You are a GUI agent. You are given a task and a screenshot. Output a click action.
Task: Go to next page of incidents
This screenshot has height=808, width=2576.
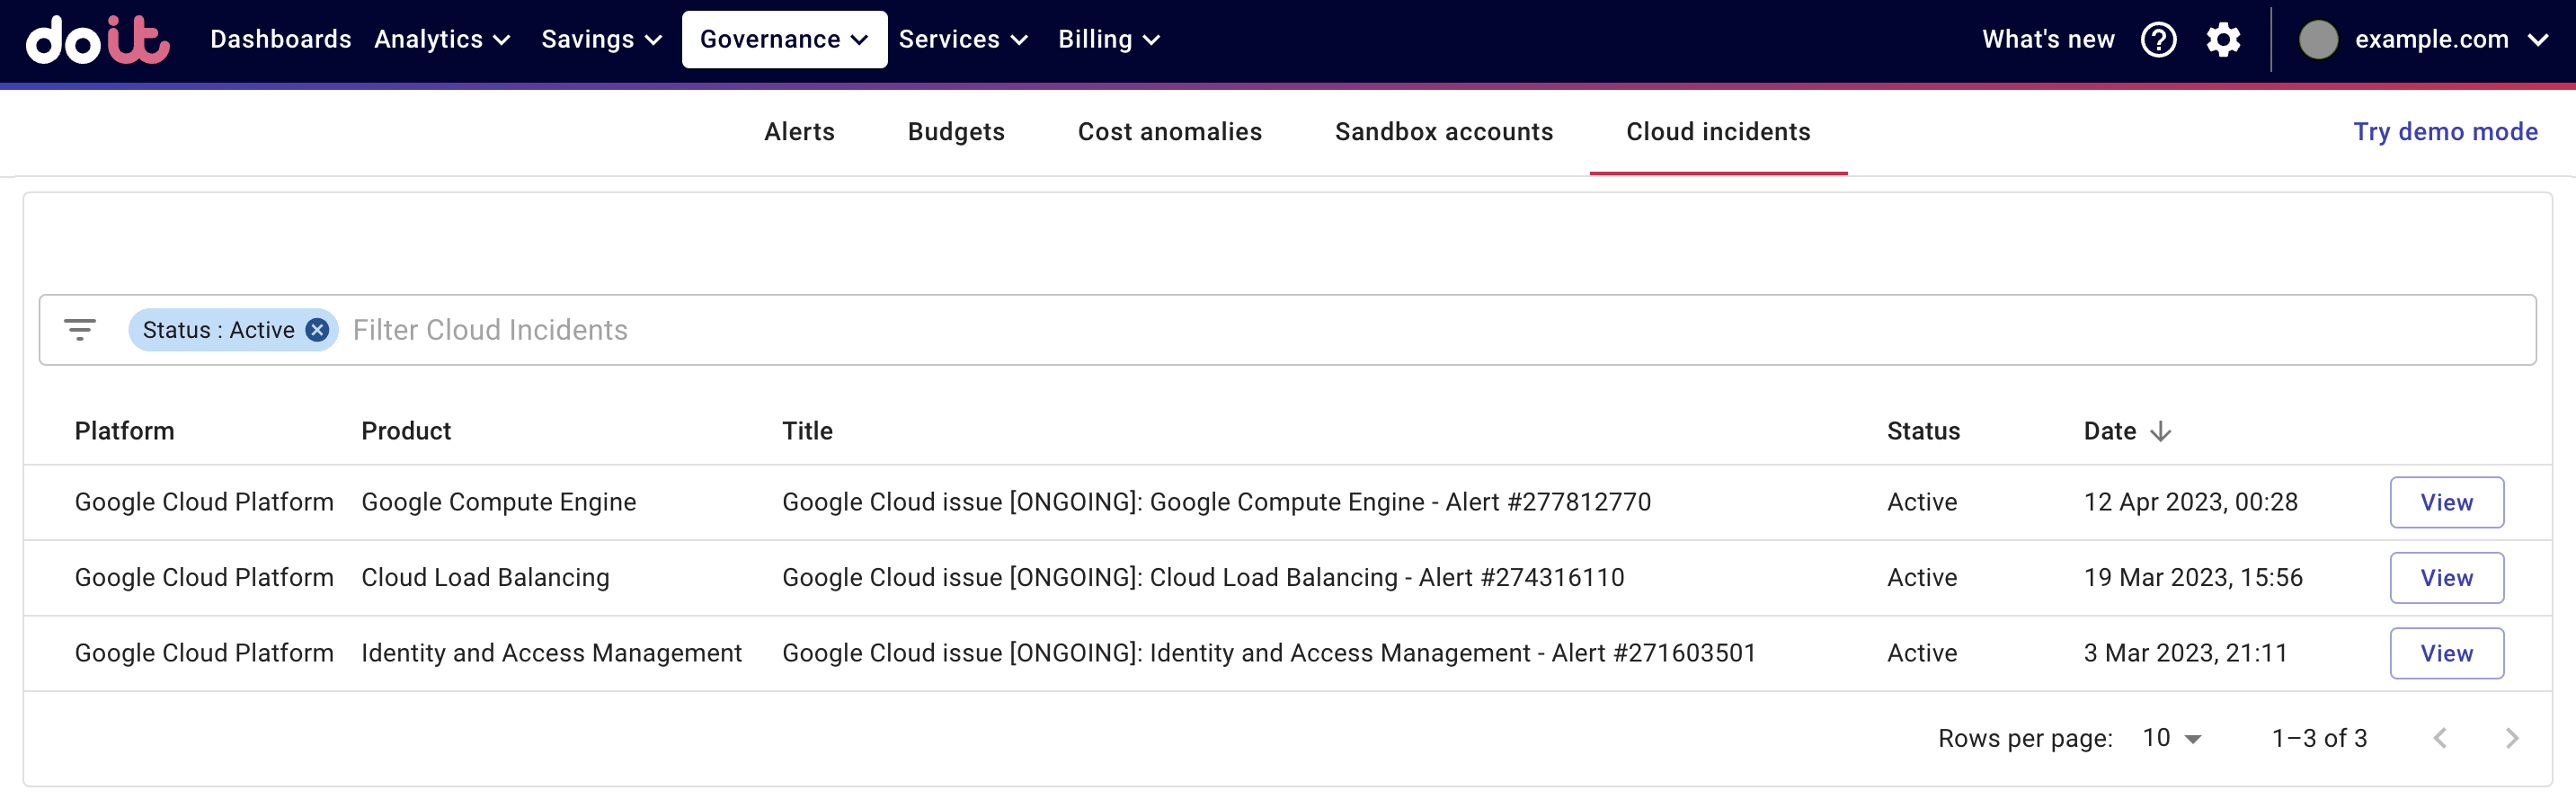tap(2511, 738)
